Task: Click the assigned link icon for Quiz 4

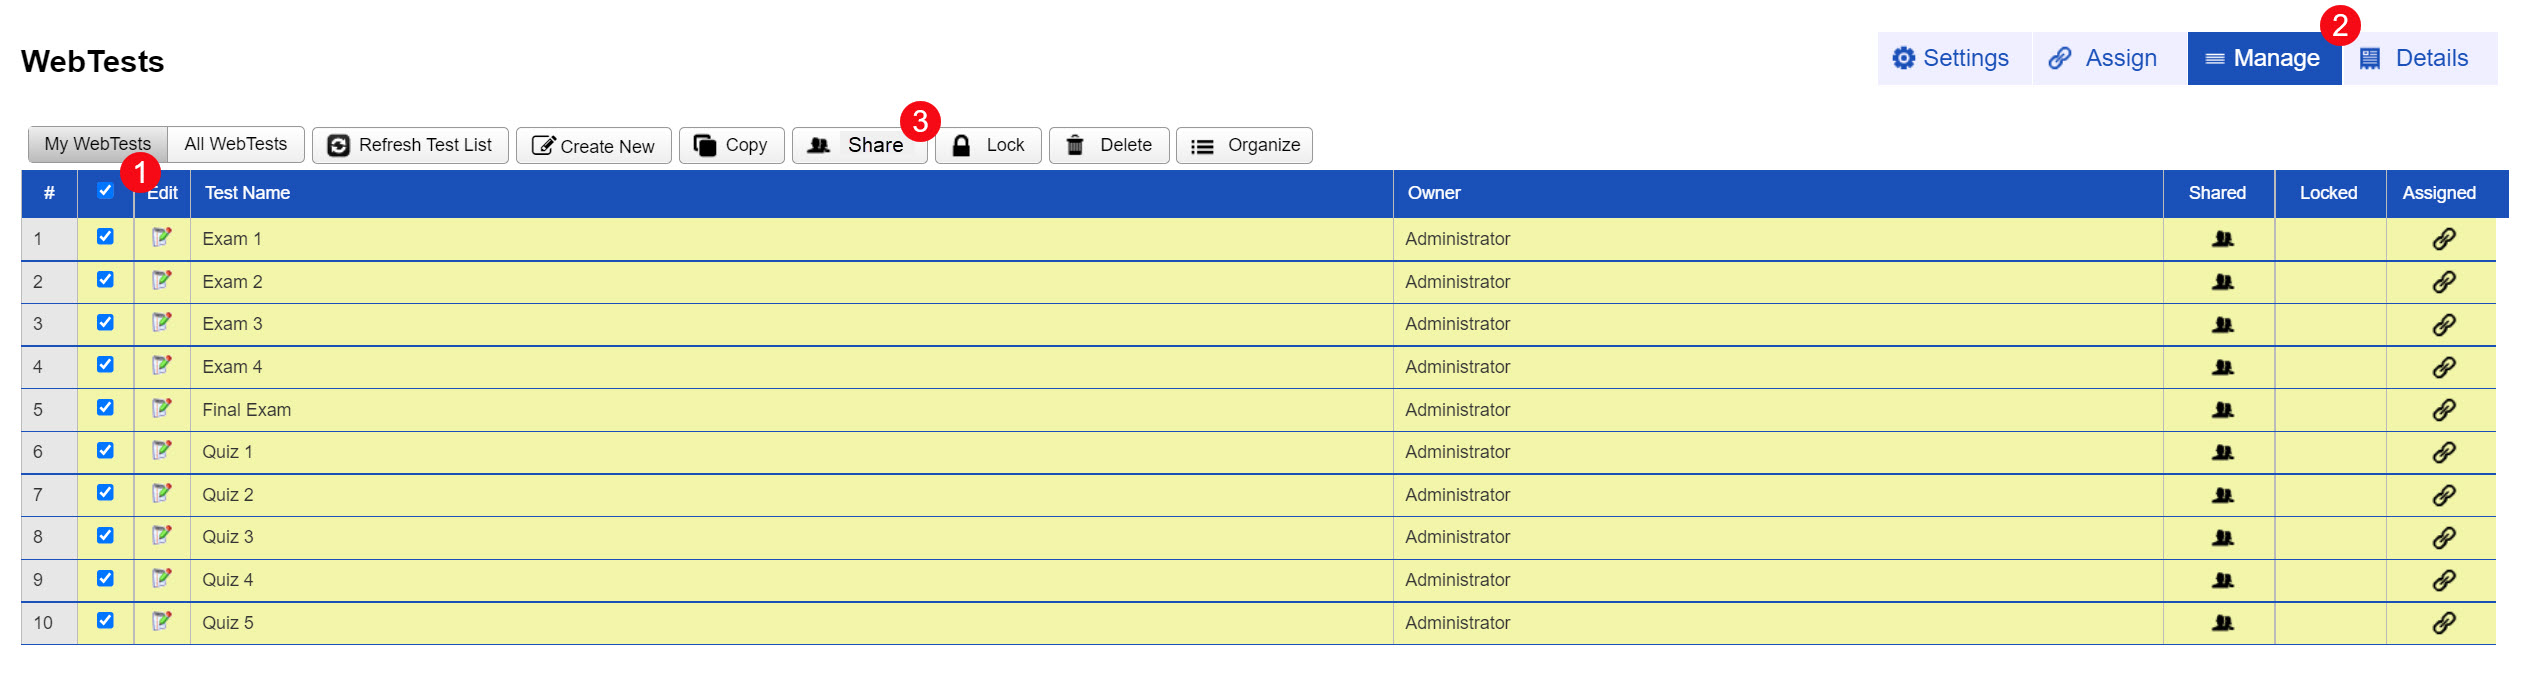Action: [2443, 580]
